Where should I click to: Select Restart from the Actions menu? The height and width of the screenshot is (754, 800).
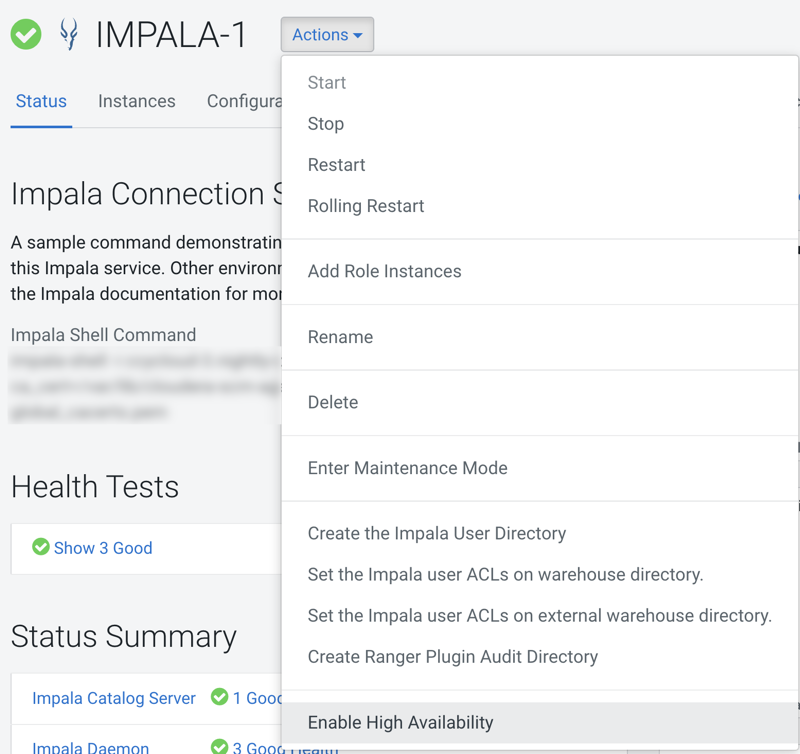click(x=337, y=164)
